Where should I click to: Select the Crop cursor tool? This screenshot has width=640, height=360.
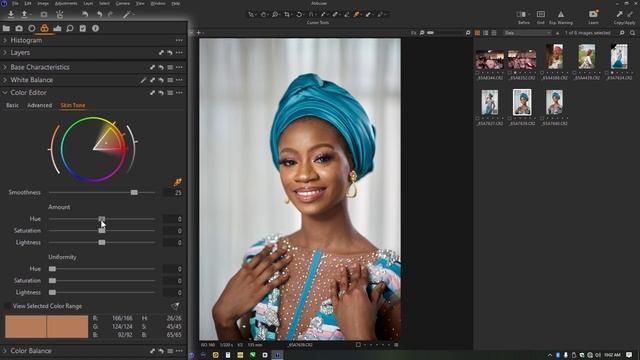pos(287,14)
